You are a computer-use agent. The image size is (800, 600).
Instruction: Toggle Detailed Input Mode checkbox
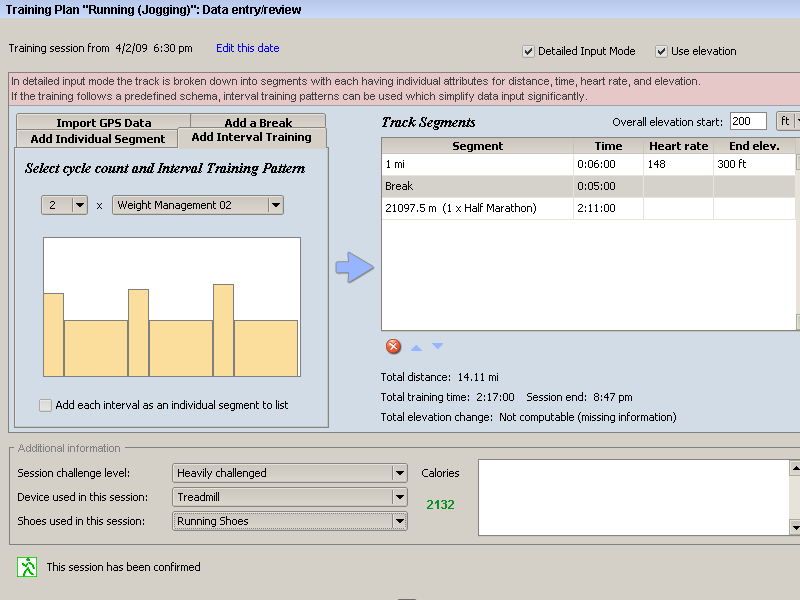click(528, 51)
